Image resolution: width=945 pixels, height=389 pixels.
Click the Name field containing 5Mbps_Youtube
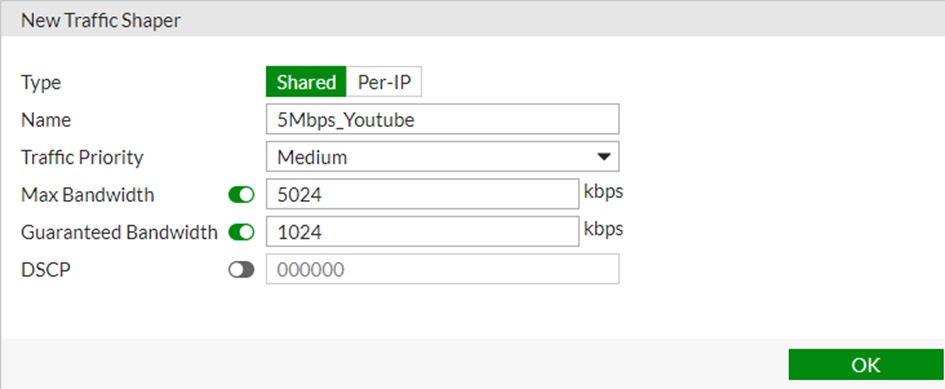[x=442, y=119]
